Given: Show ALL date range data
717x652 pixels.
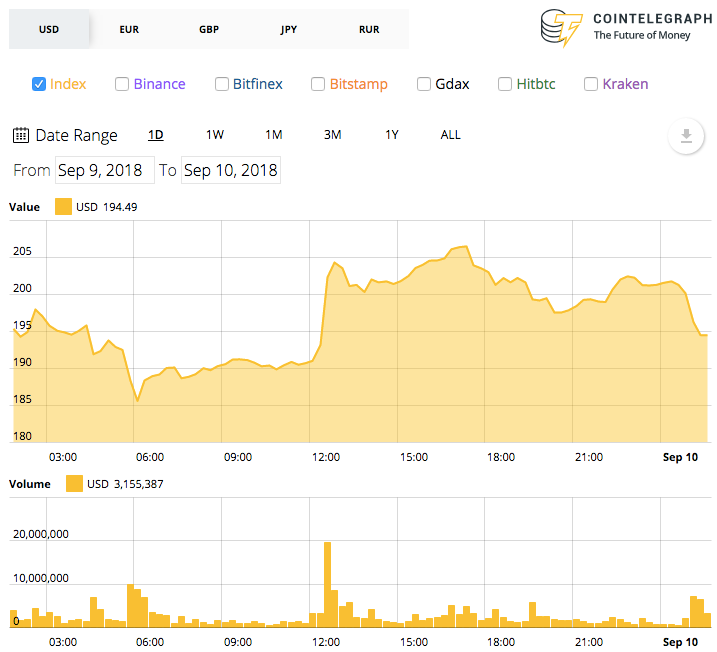Looking at the screenshot, I should point(450,135).
